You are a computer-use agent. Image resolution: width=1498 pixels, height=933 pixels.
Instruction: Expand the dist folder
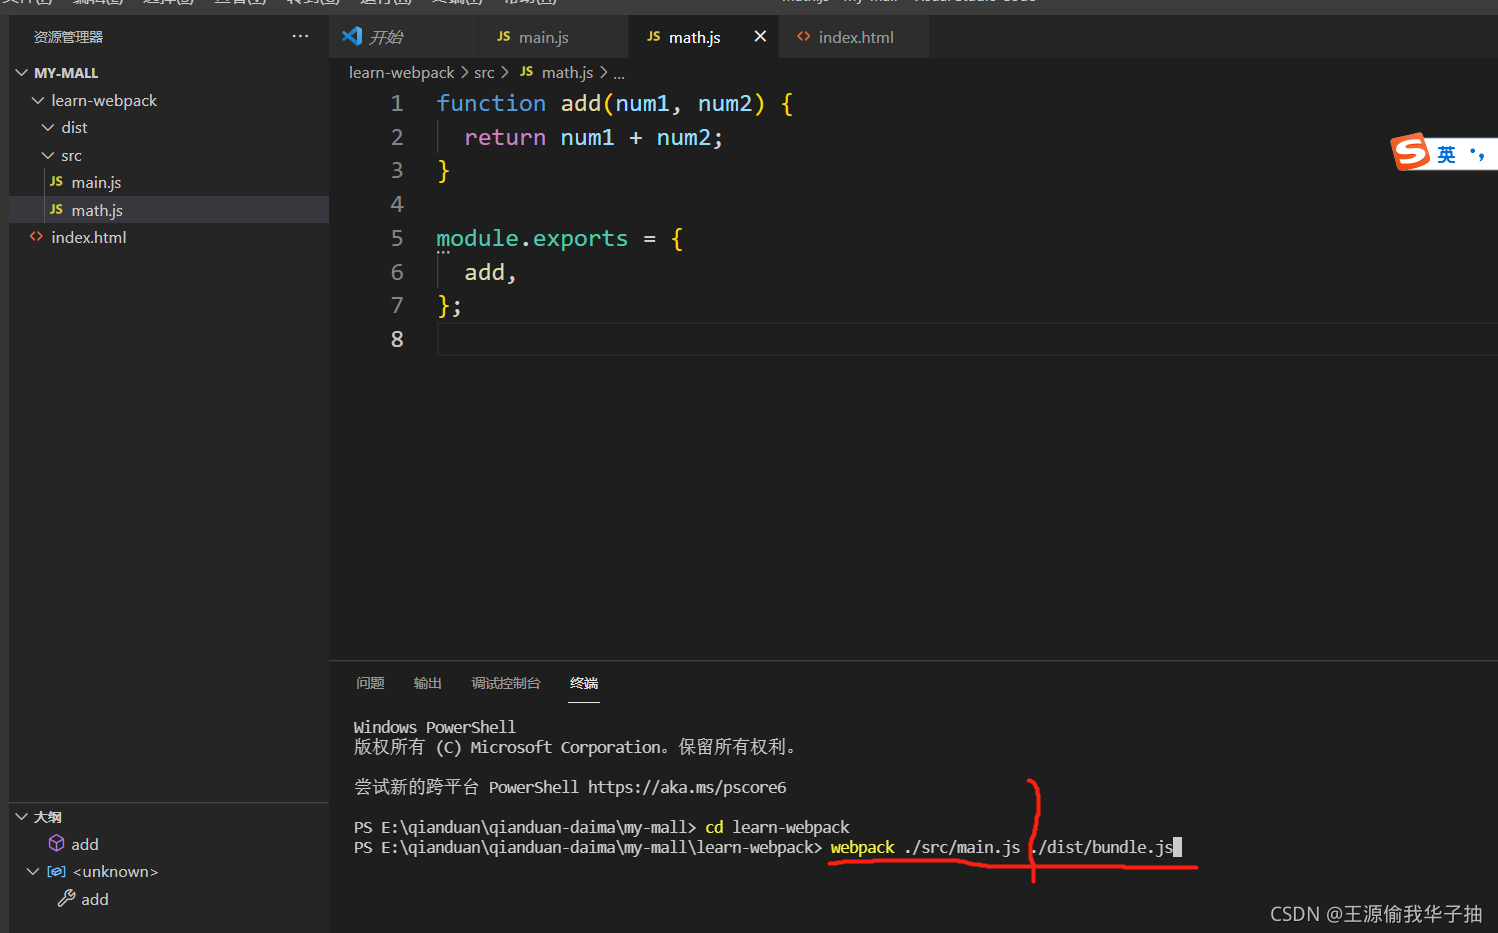tap(46, 127)
